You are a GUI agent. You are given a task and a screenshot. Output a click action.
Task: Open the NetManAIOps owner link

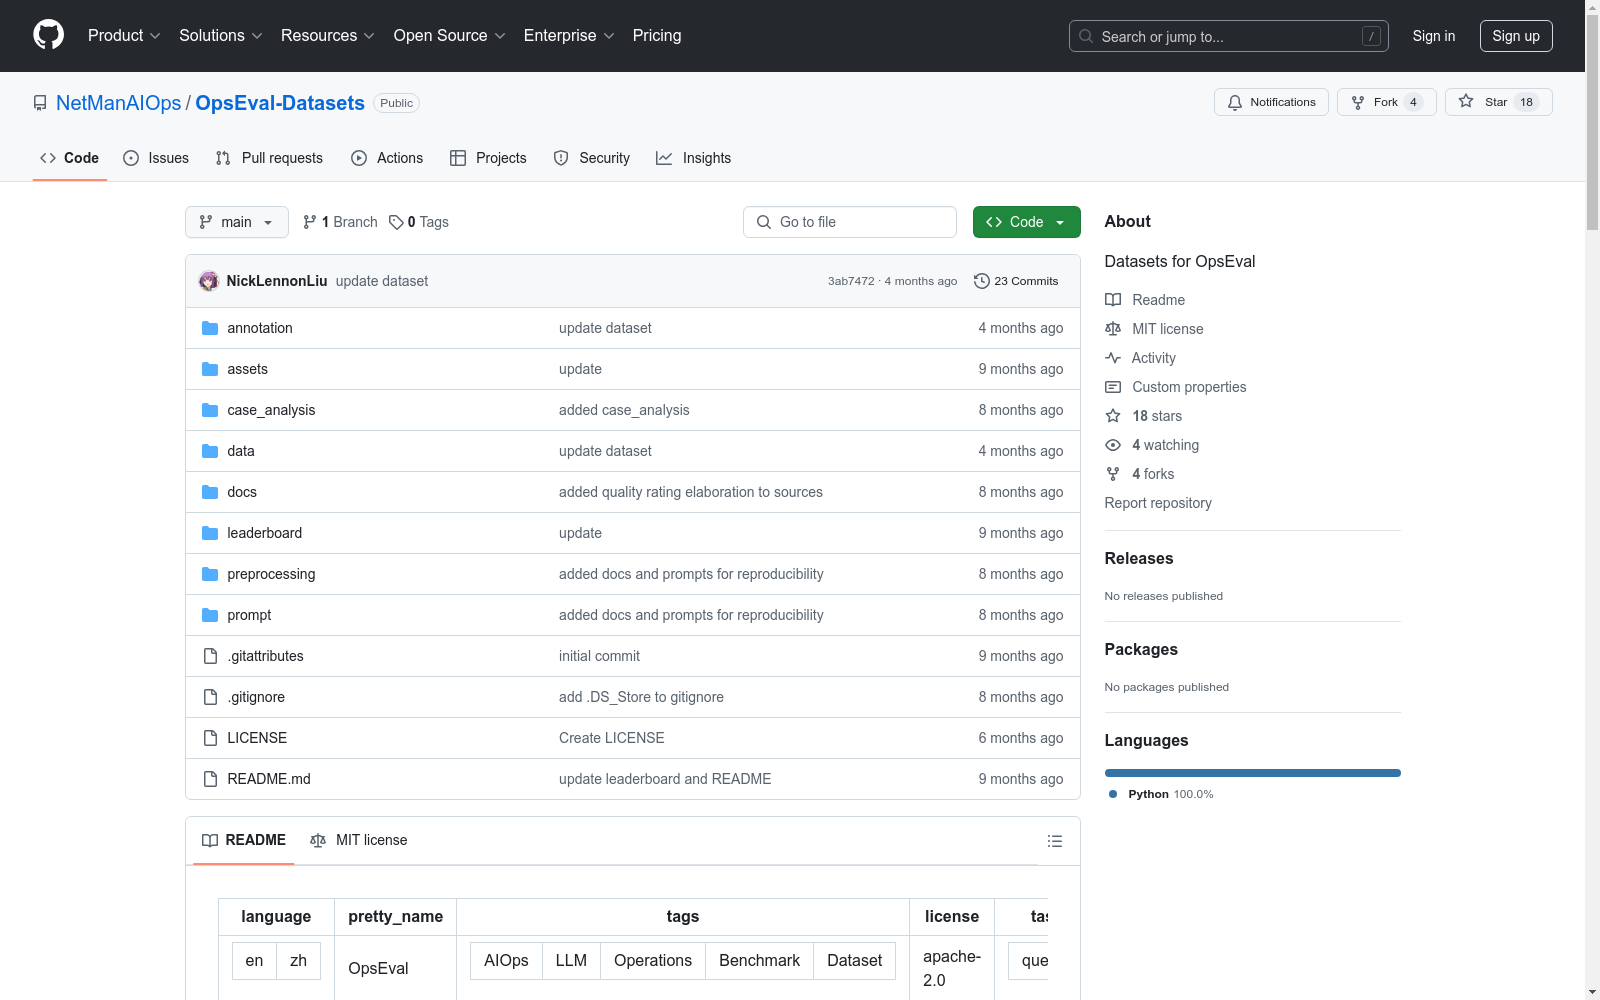coord(119,103)
